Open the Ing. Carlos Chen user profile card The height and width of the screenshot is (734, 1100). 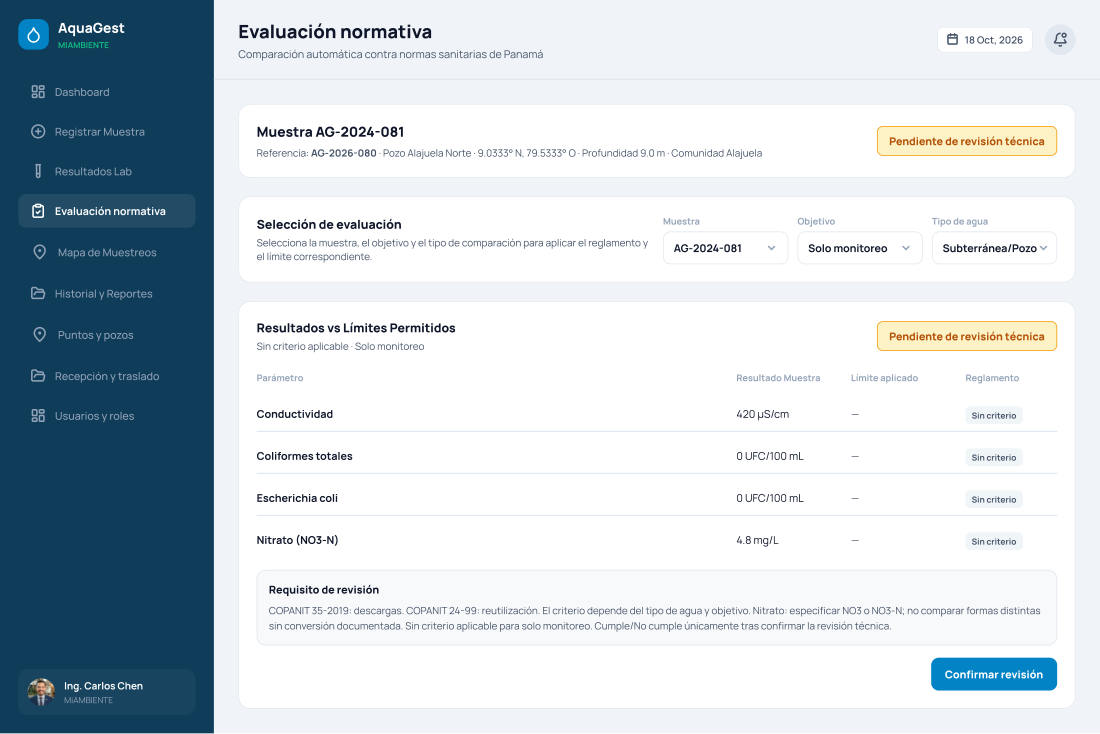(107, 692)
